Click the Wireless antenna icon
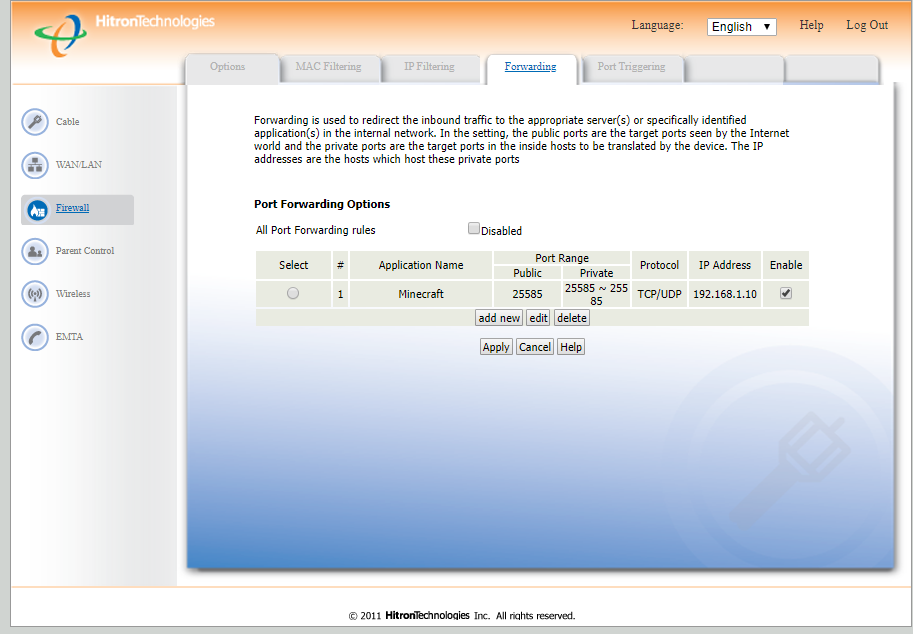Screen dimensions: 913x634 pyautogui.click(x=35, y=294)
